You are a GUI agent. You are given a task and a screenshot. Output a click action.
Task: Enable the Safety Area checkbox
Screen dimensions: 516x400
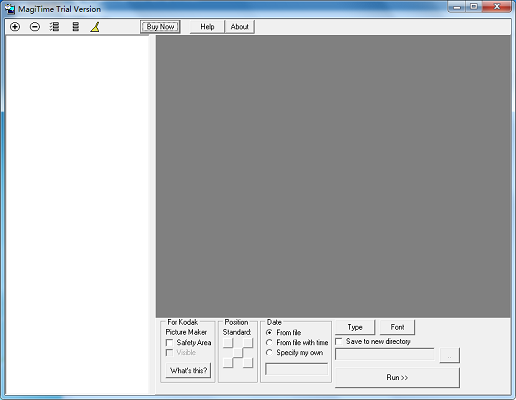(x=169, y=343)
